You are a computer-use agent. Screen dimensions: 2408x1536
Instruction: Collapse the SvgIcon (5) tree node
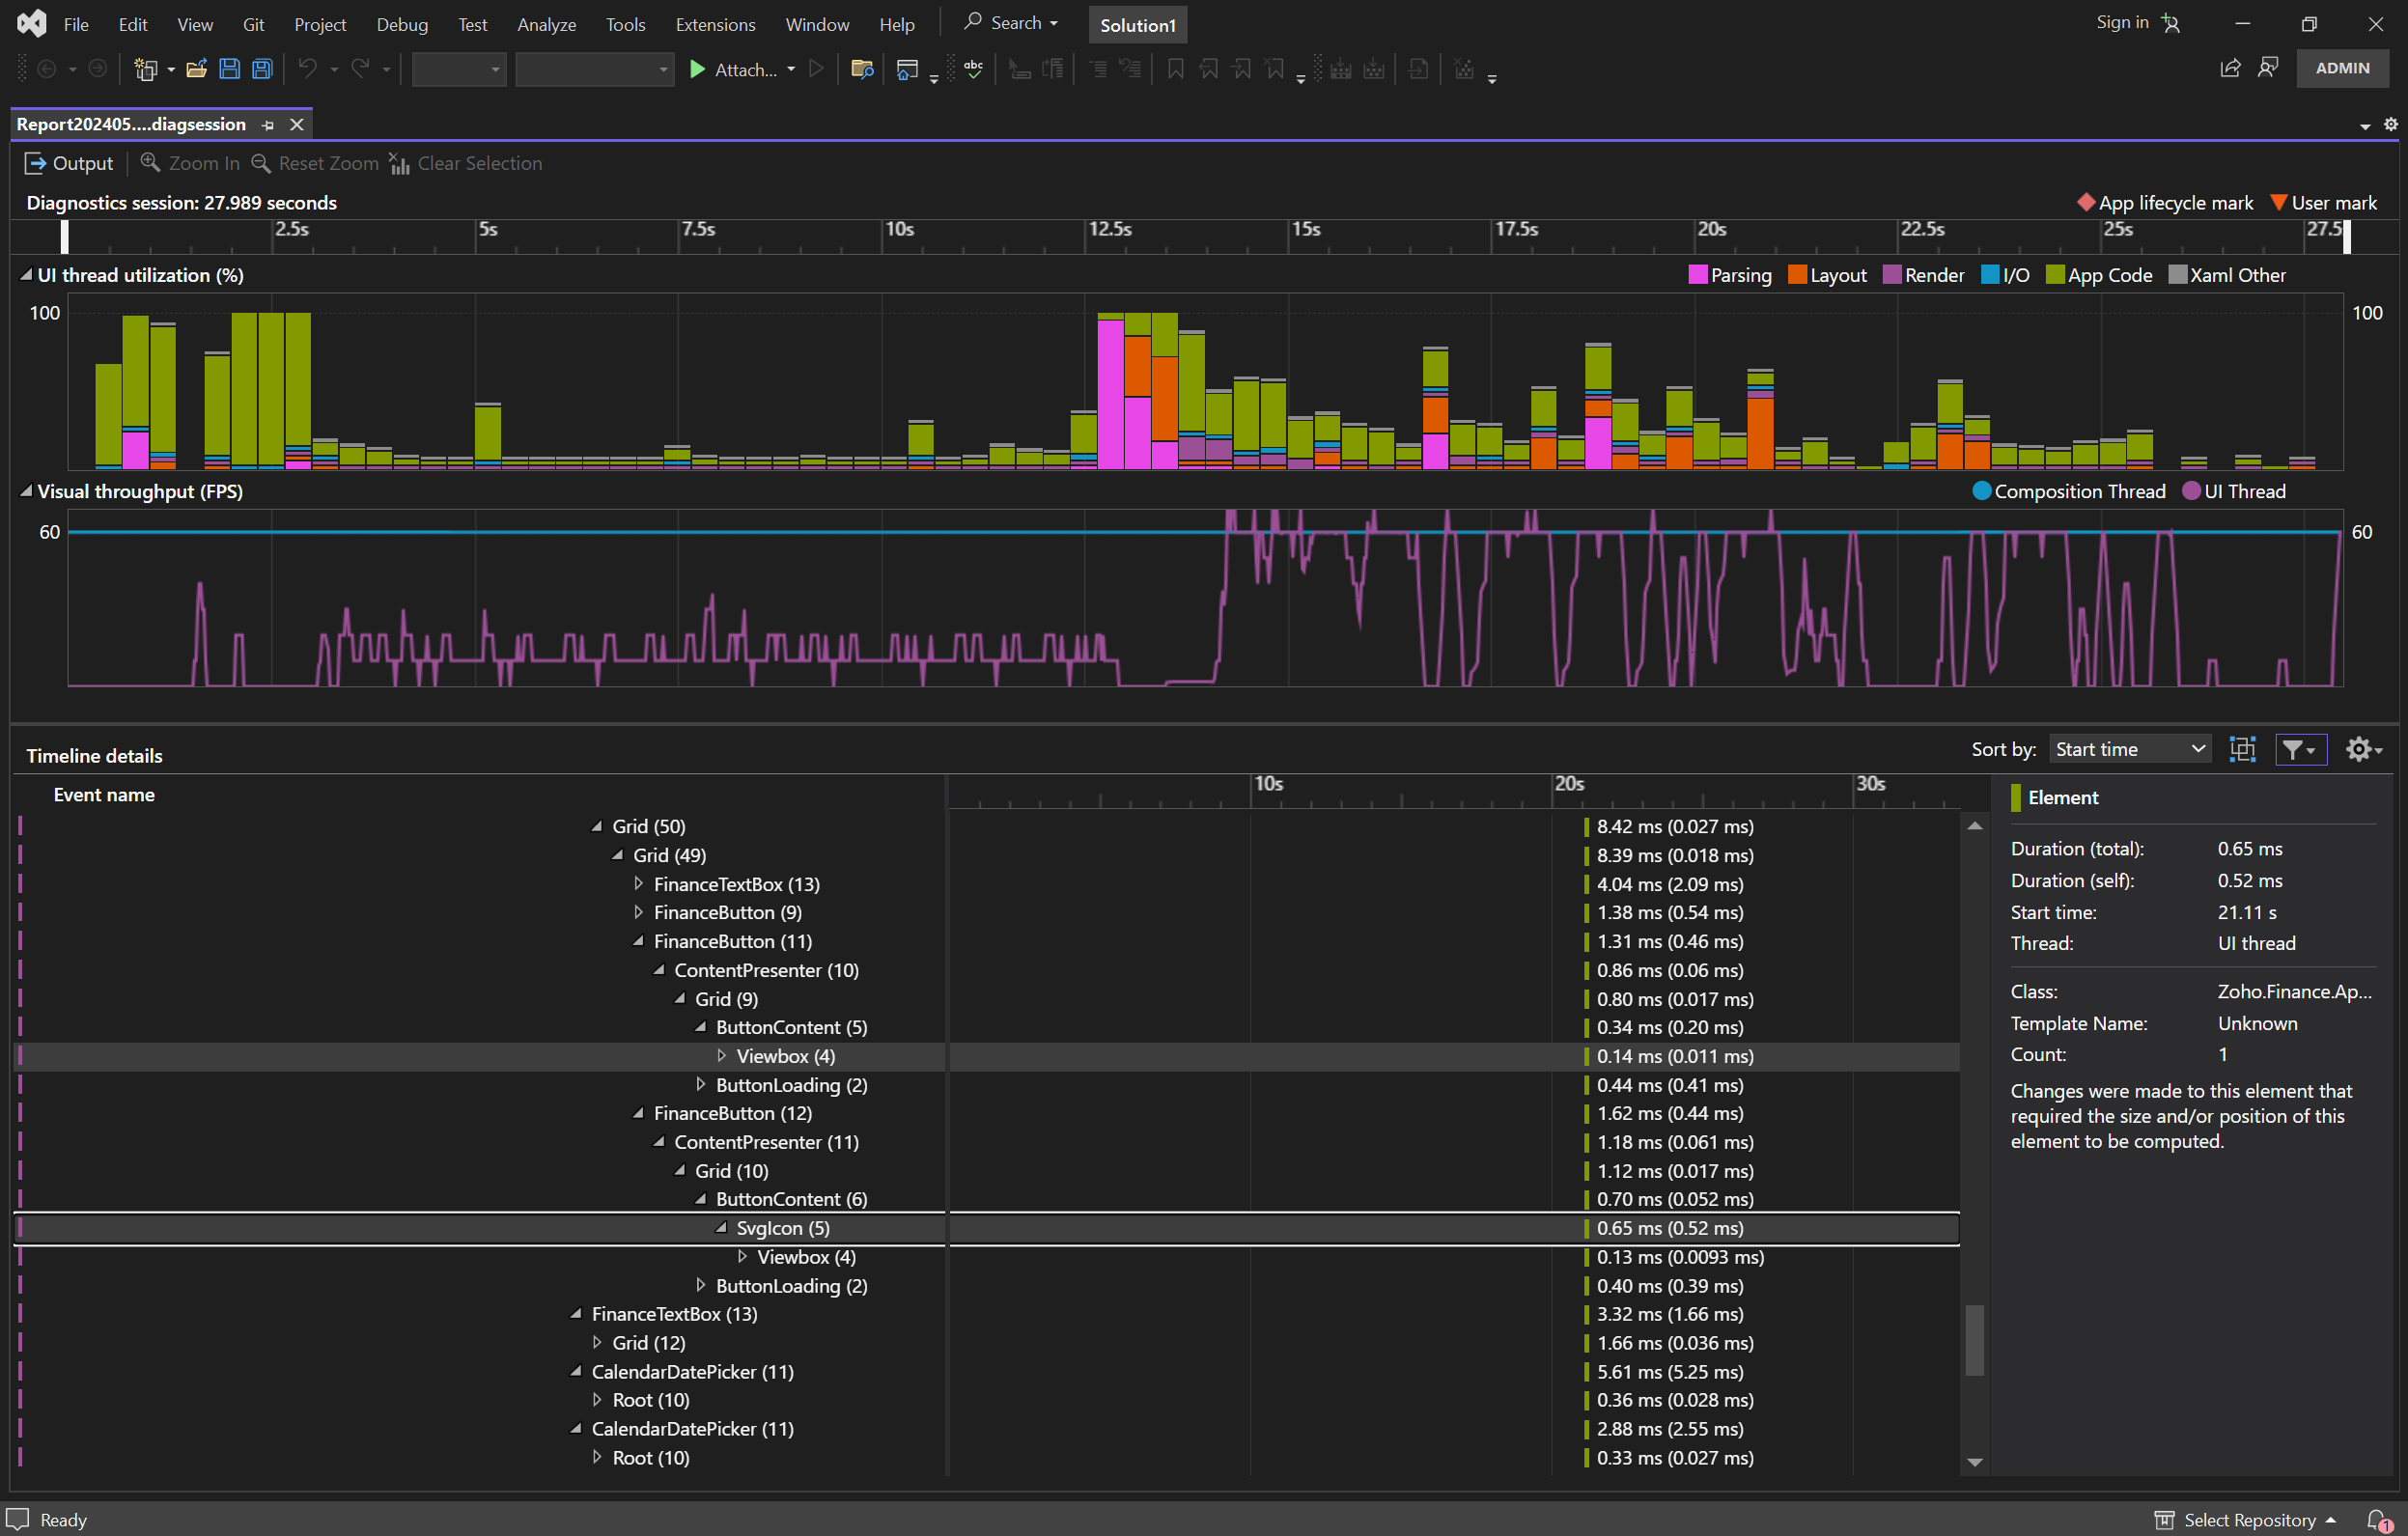pos(721,1228)
